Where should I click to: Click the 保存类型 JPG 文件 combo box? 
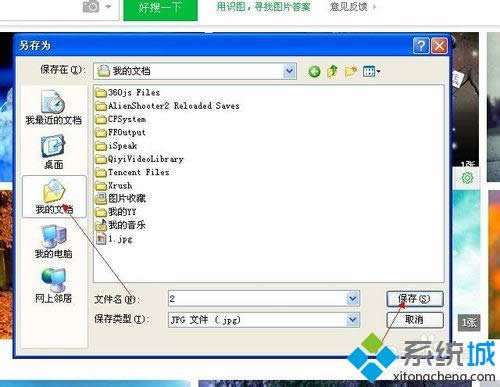[x=264, y=320]
